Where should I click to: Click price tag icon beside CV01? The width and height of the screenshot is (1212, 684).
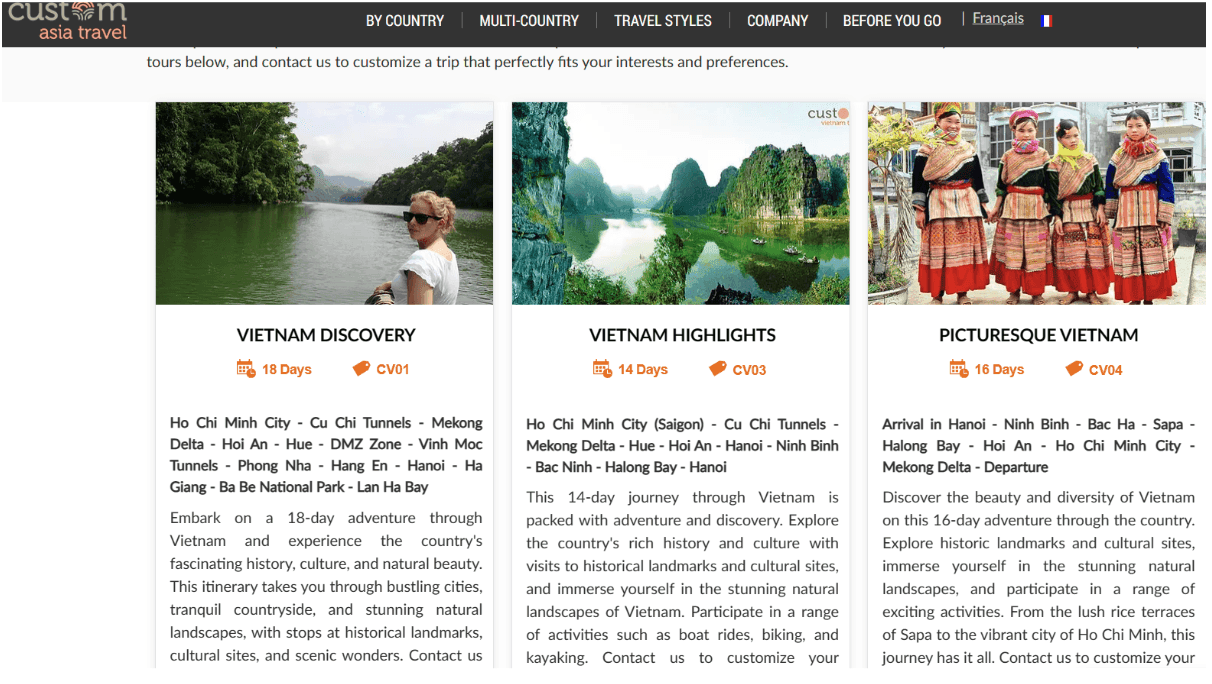(x=361, y=368)
